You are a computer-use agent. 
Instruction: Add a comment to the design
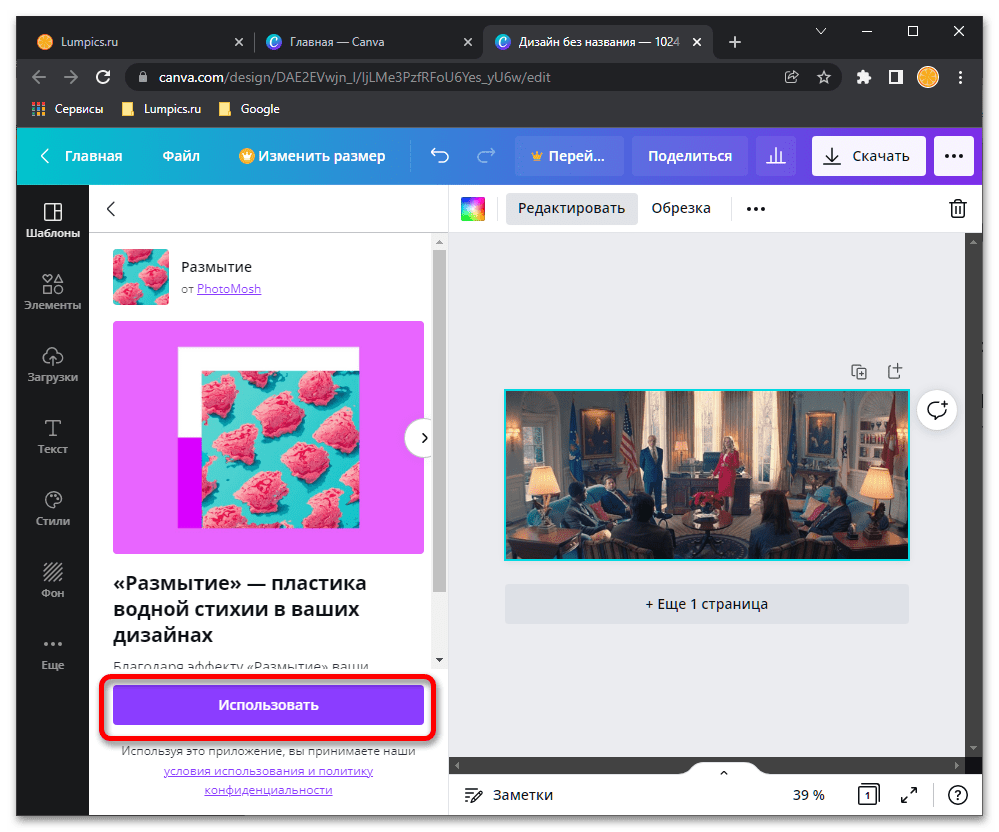tap(937, 410)
